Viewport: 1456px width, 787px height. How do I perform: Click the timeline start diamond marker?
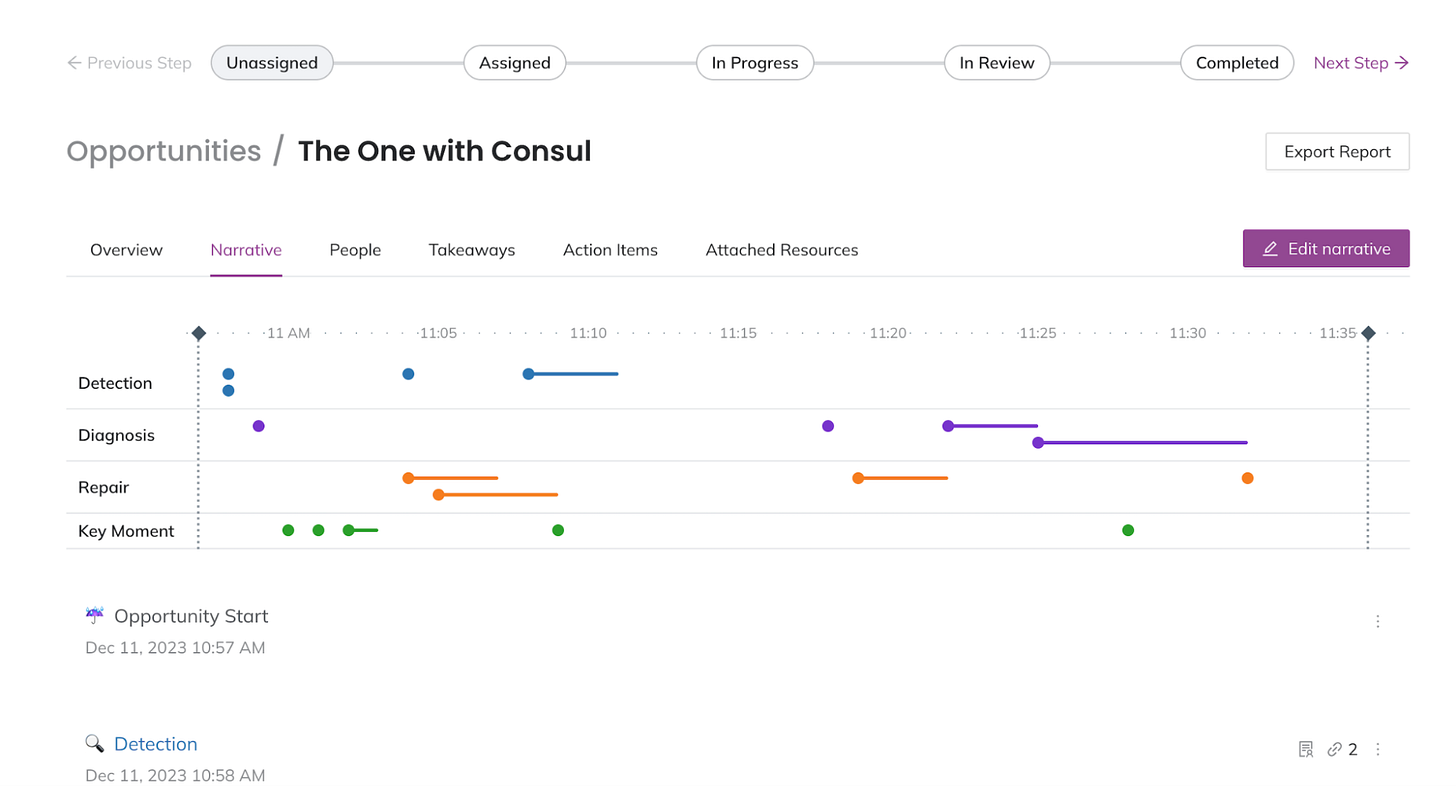pyautogui.click(x=198, y=333)
